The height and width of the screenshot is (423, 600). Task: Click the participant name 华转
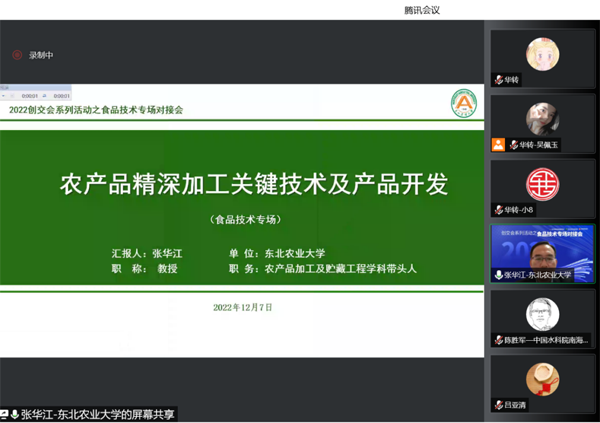(511, 80)
